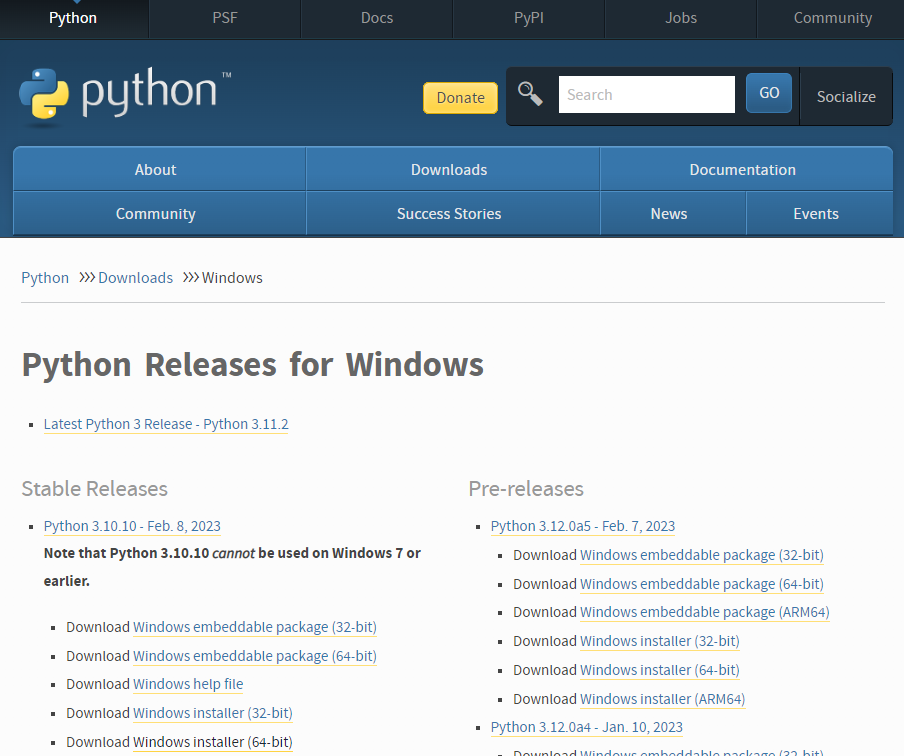The height and width of the screenshot is (756, 904).
Task: Open the PSF section
Action: 224,17
